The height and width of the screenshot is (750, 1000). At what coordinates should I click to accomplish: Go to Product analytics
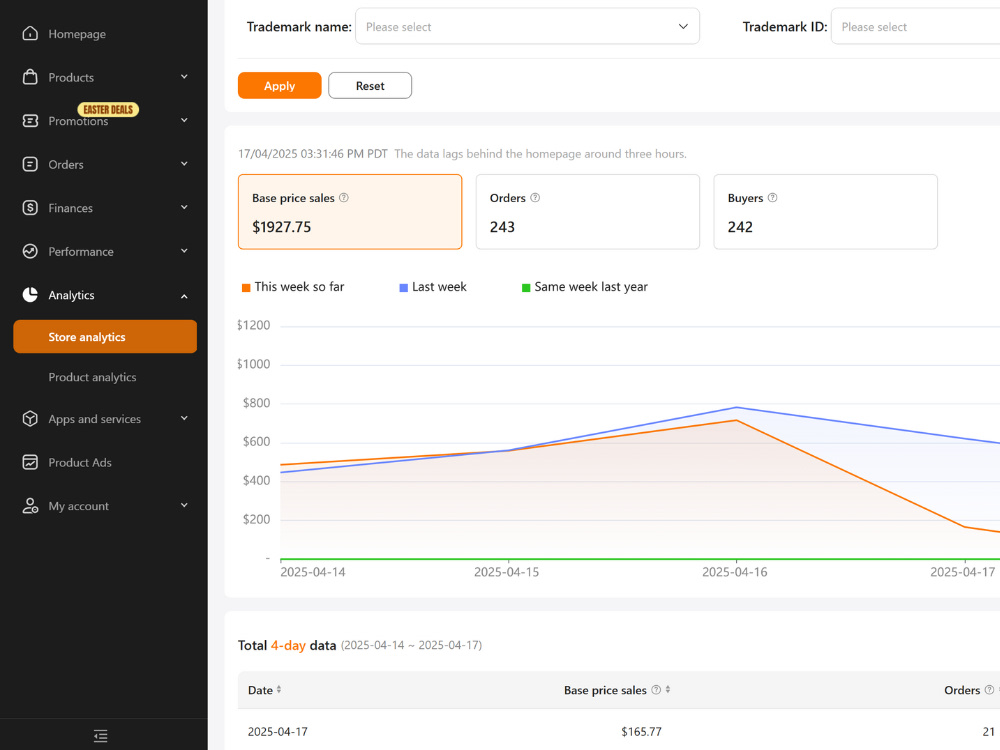tap(92, 377)
